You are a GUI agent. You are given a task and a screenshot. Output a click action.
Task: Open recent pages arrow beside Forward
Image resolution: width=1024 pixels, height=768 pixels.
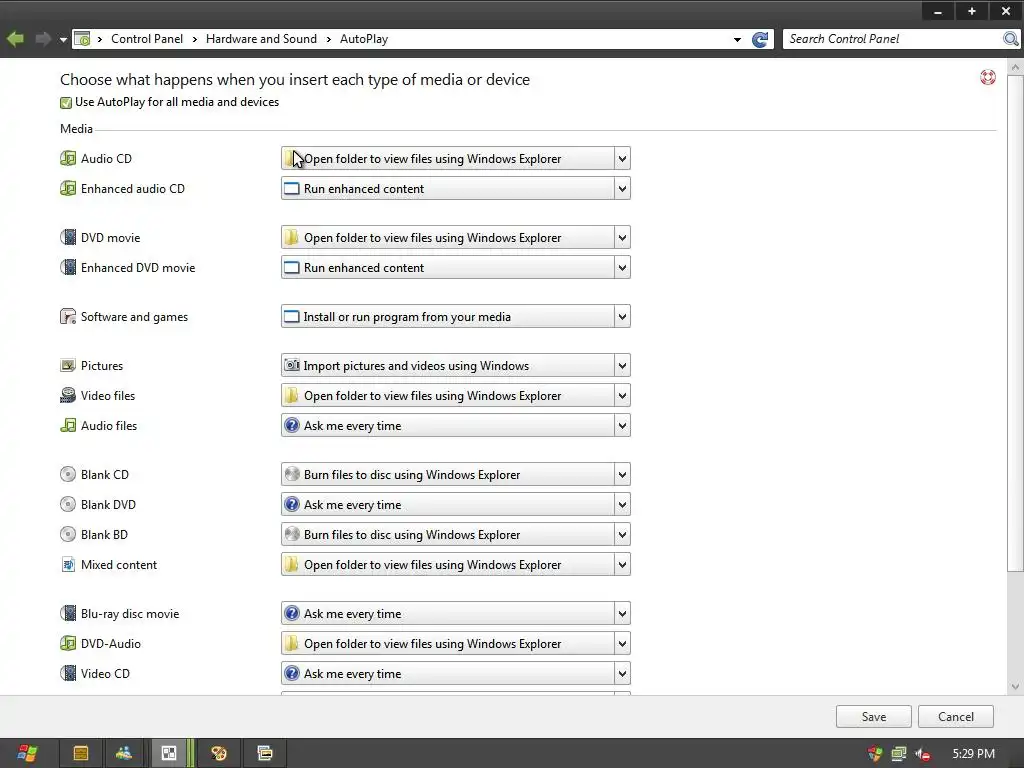(x=63, y=40)
